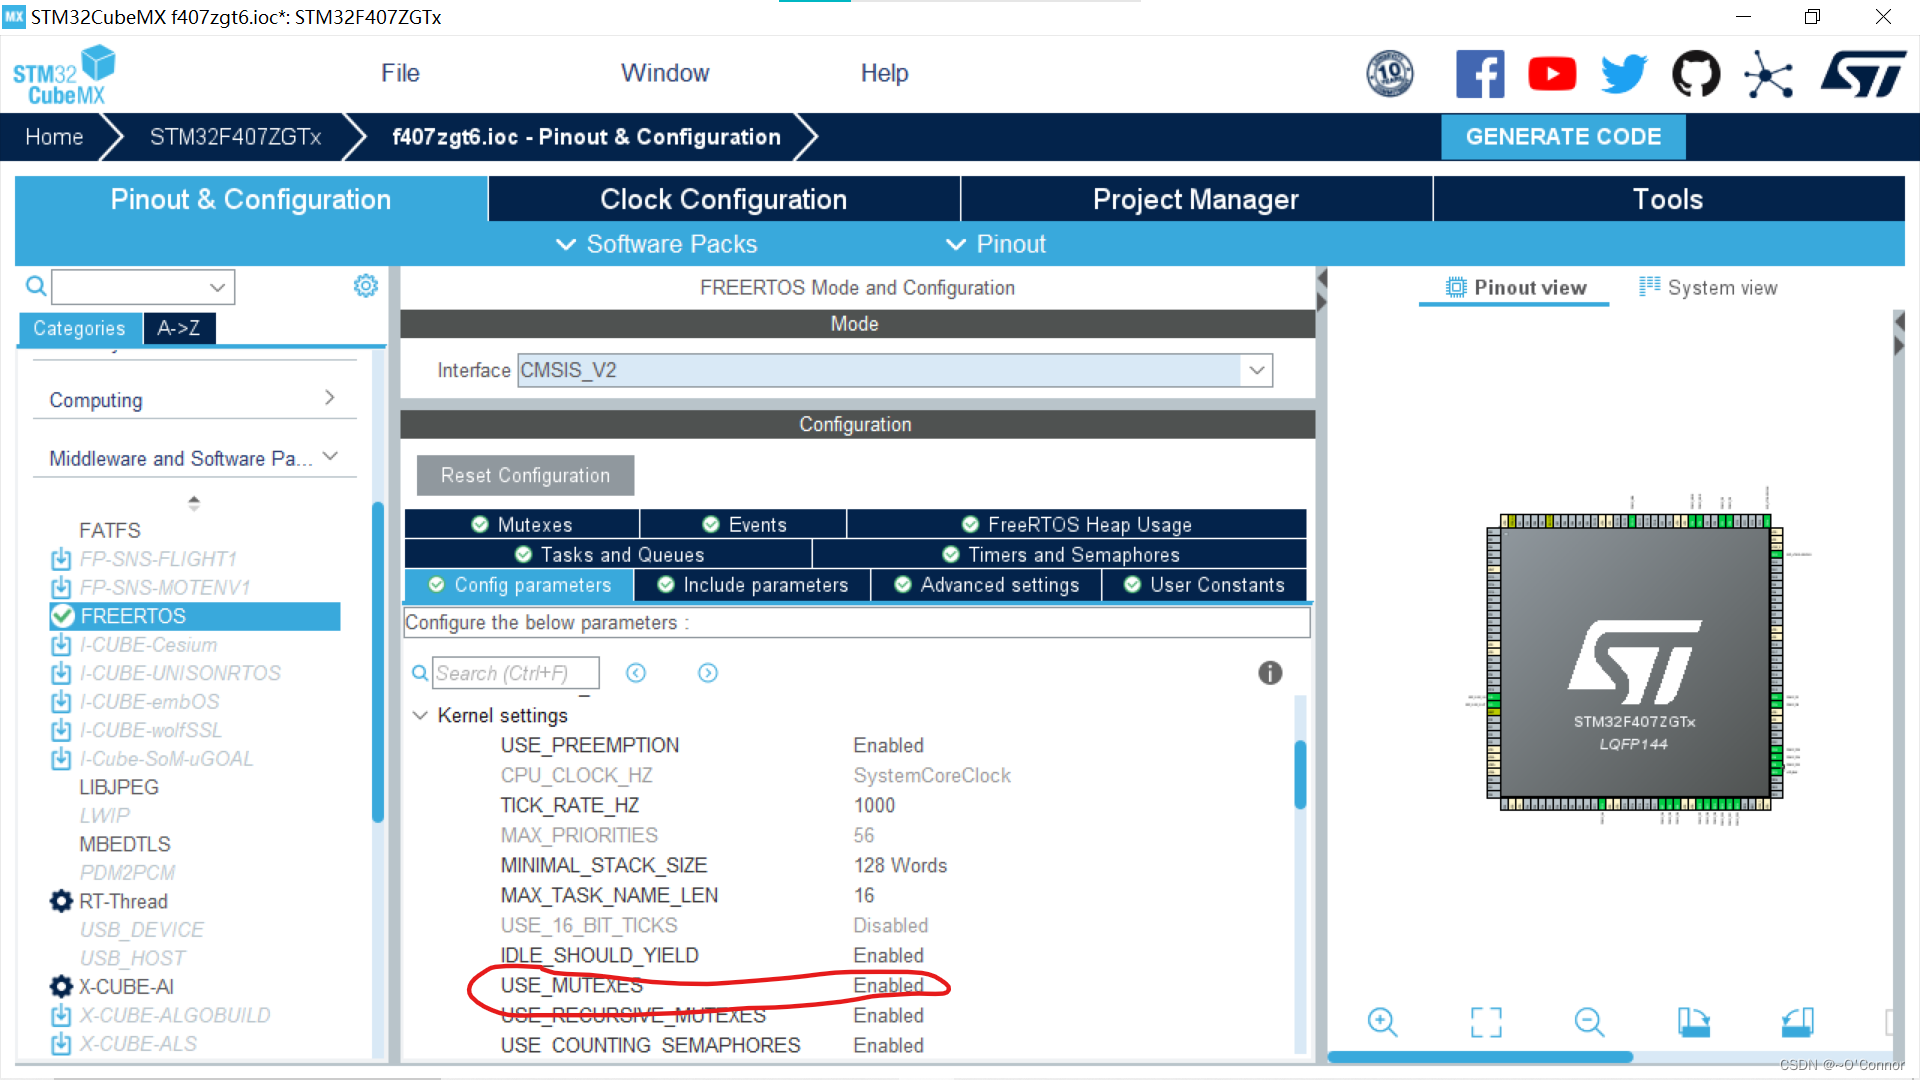The height and width of the screenshot is (1080, 1920).
Task: Open the Tasks and Queues tab
Action: (x=609, y=554)
